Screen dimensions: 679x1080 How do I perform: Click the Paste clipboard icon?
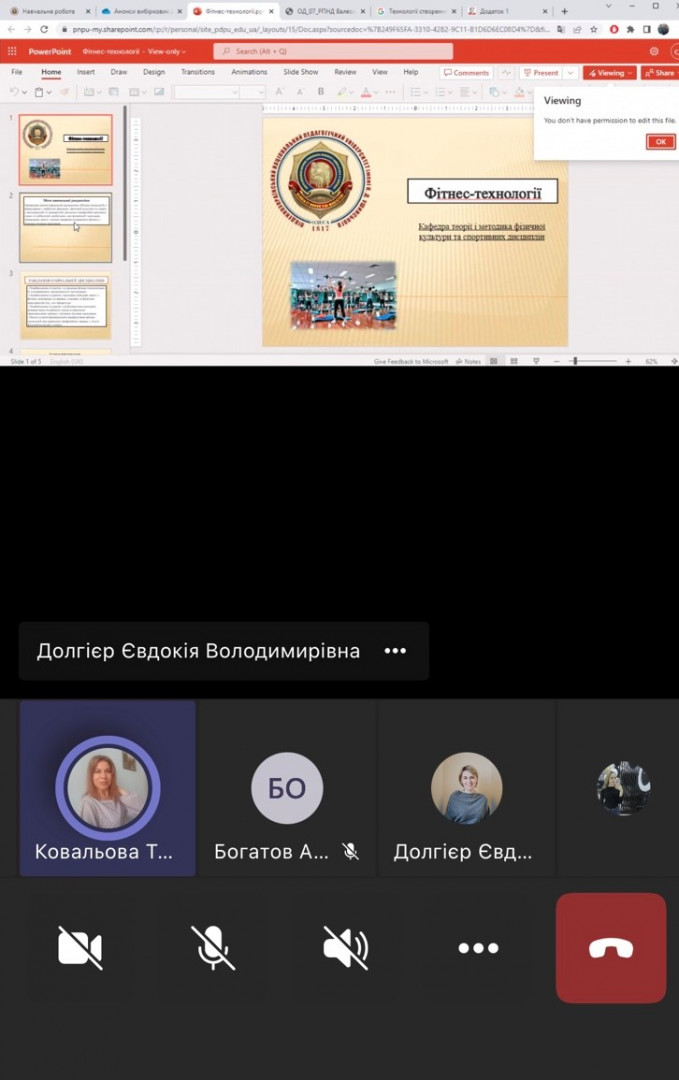pyautogui.click(x=39, y=92)
